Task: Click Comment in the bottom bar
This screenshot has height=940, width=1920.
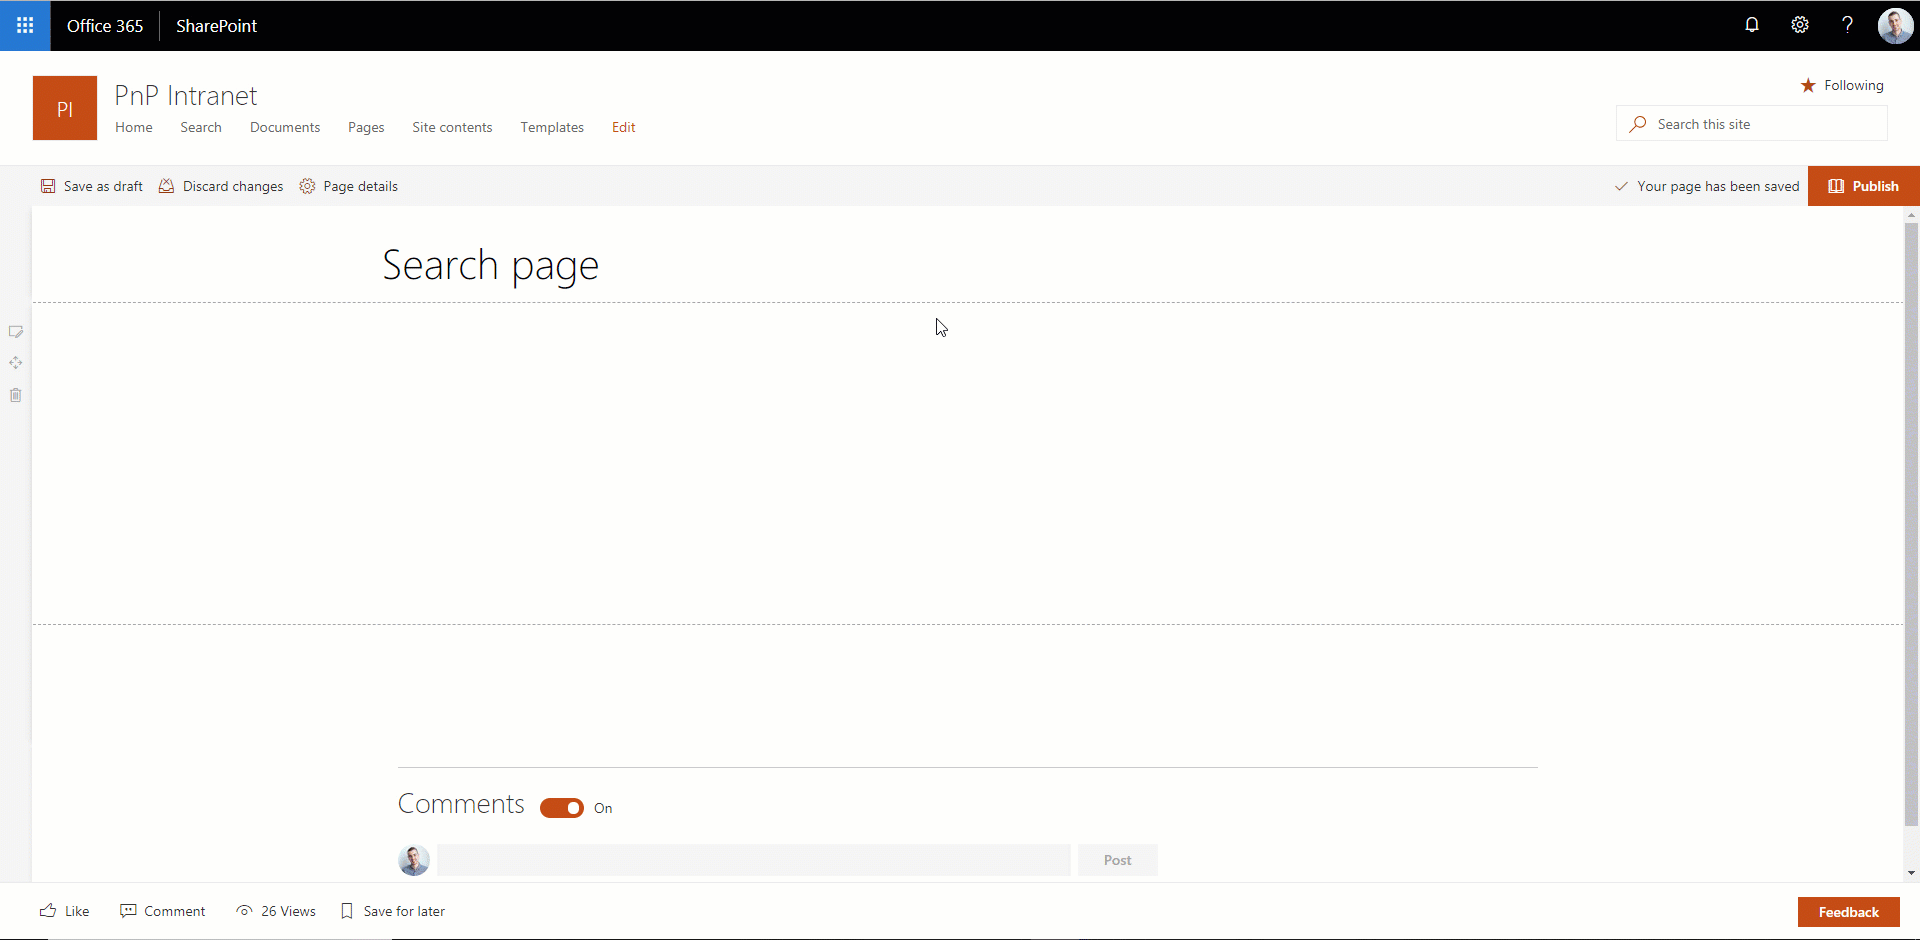Action: click(162, 911)
